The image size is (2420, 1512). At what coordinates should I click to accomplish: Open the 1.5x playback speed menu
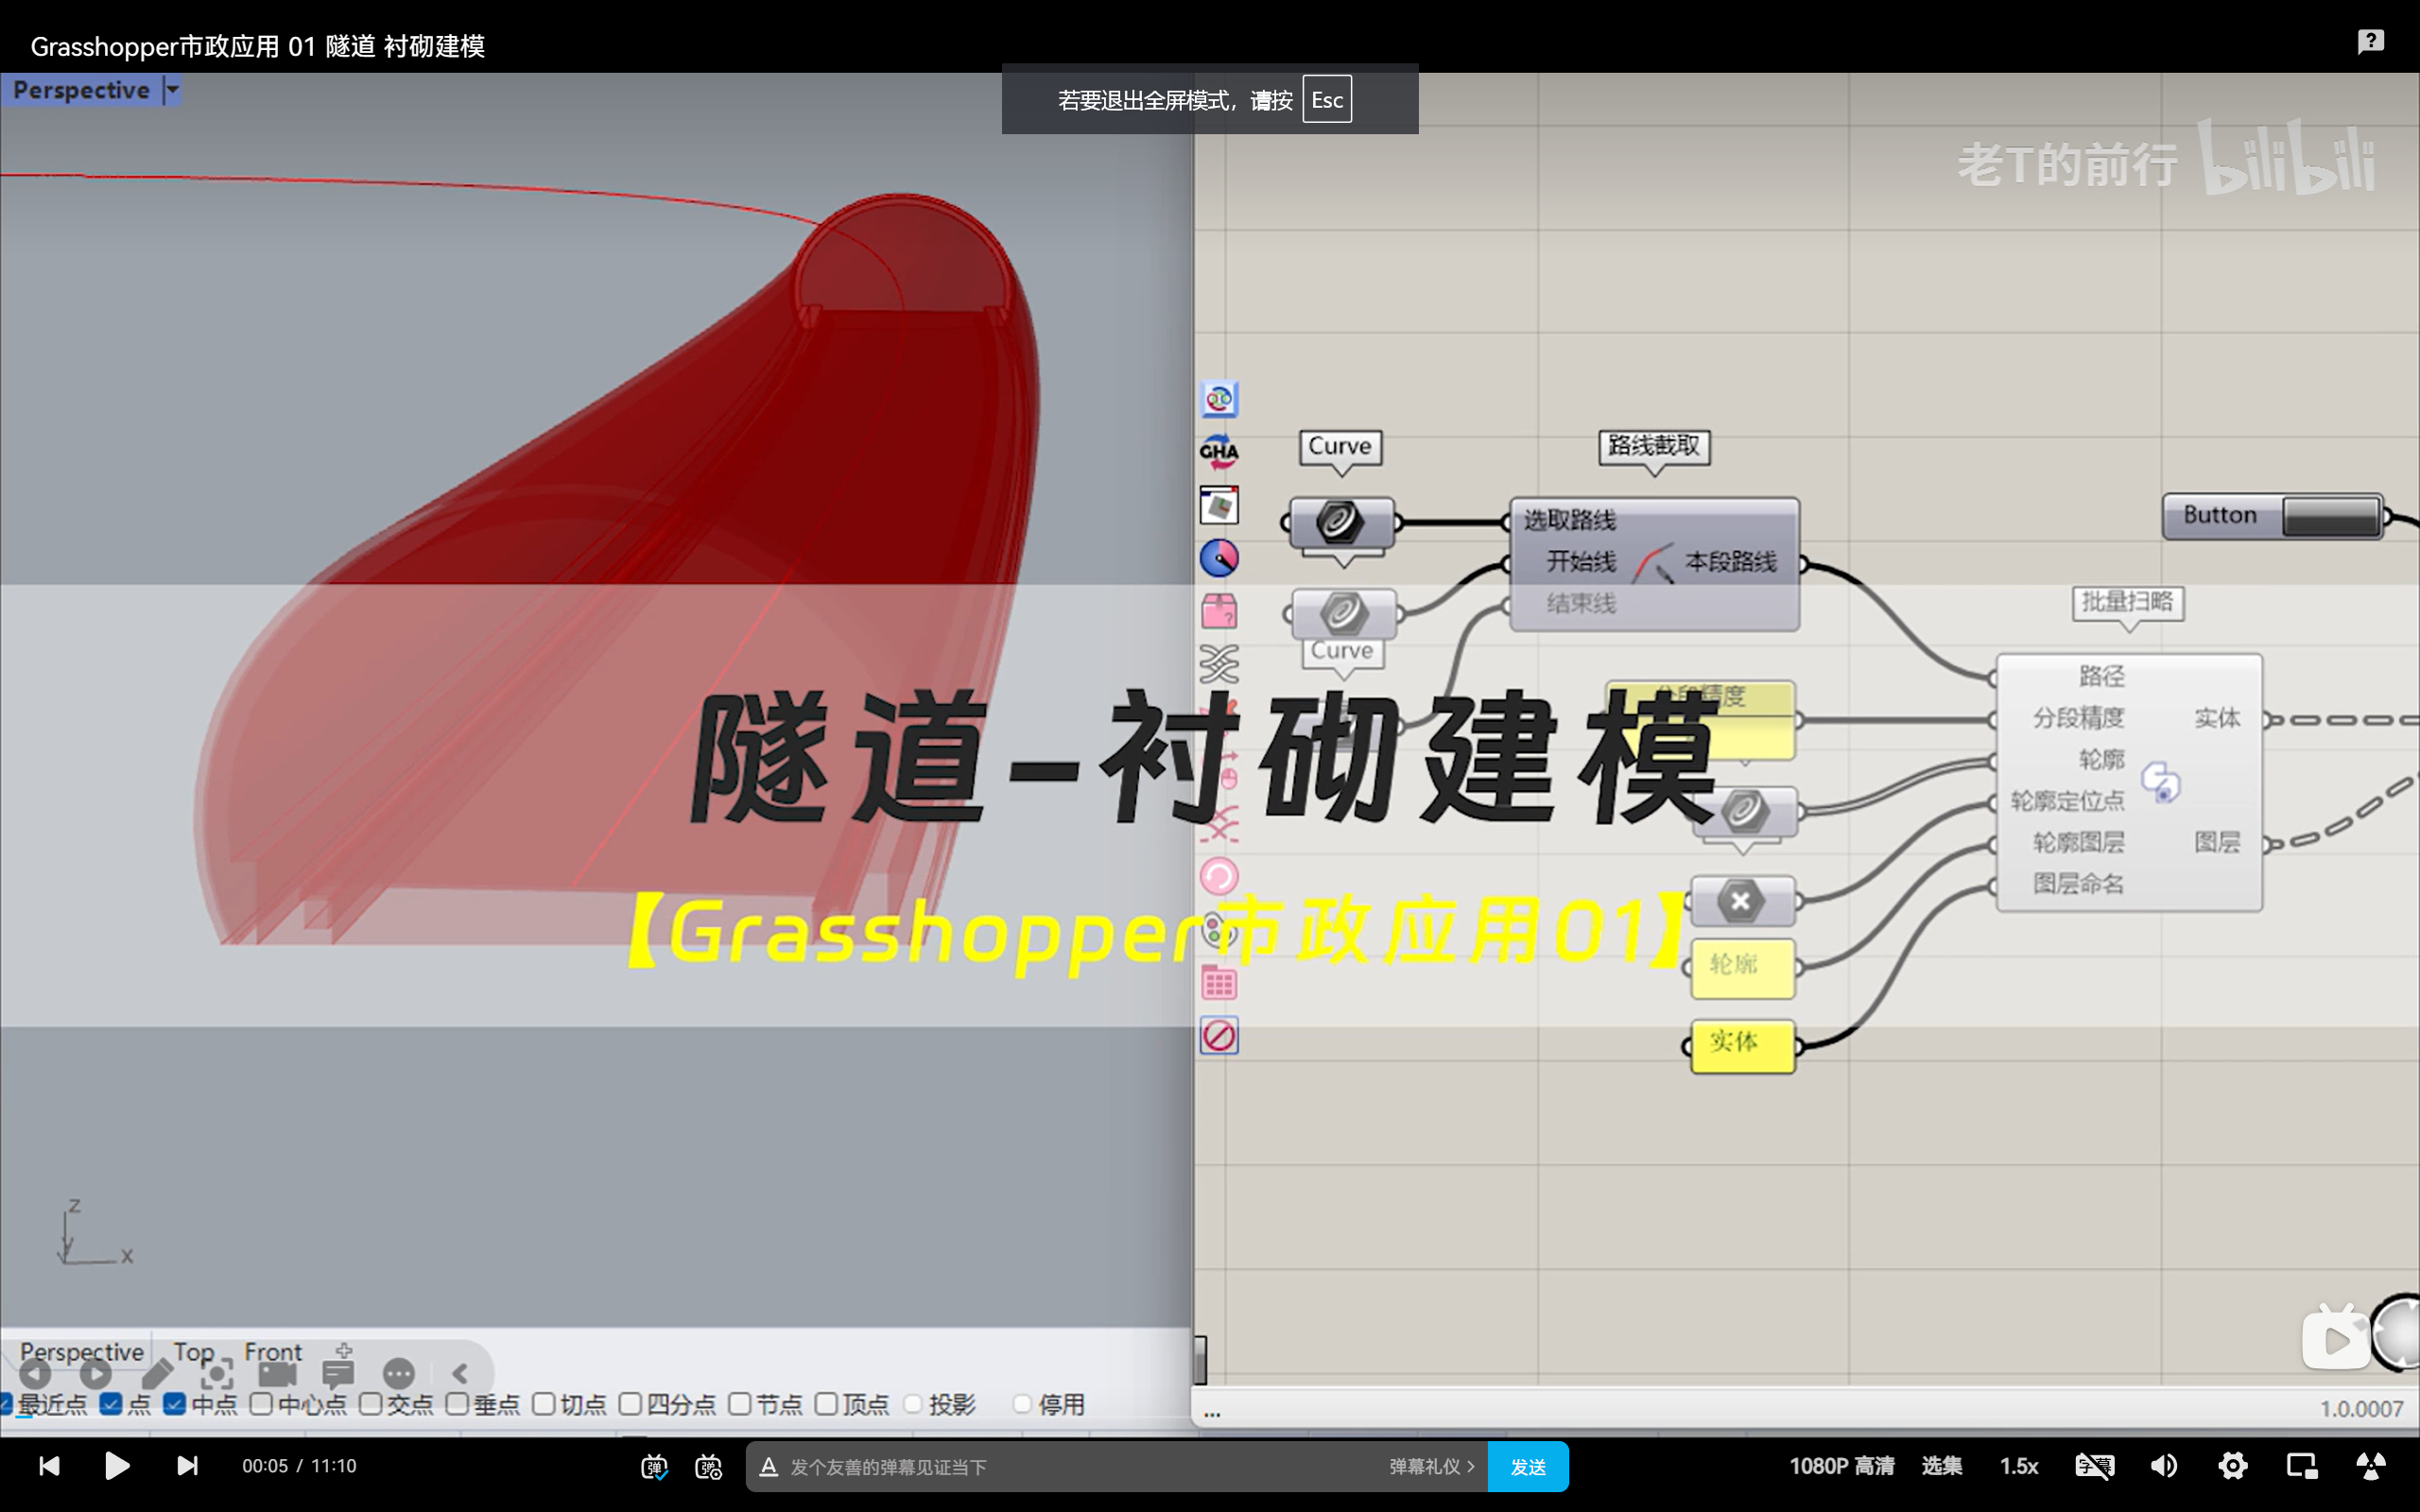(x=2018, y=1466)
